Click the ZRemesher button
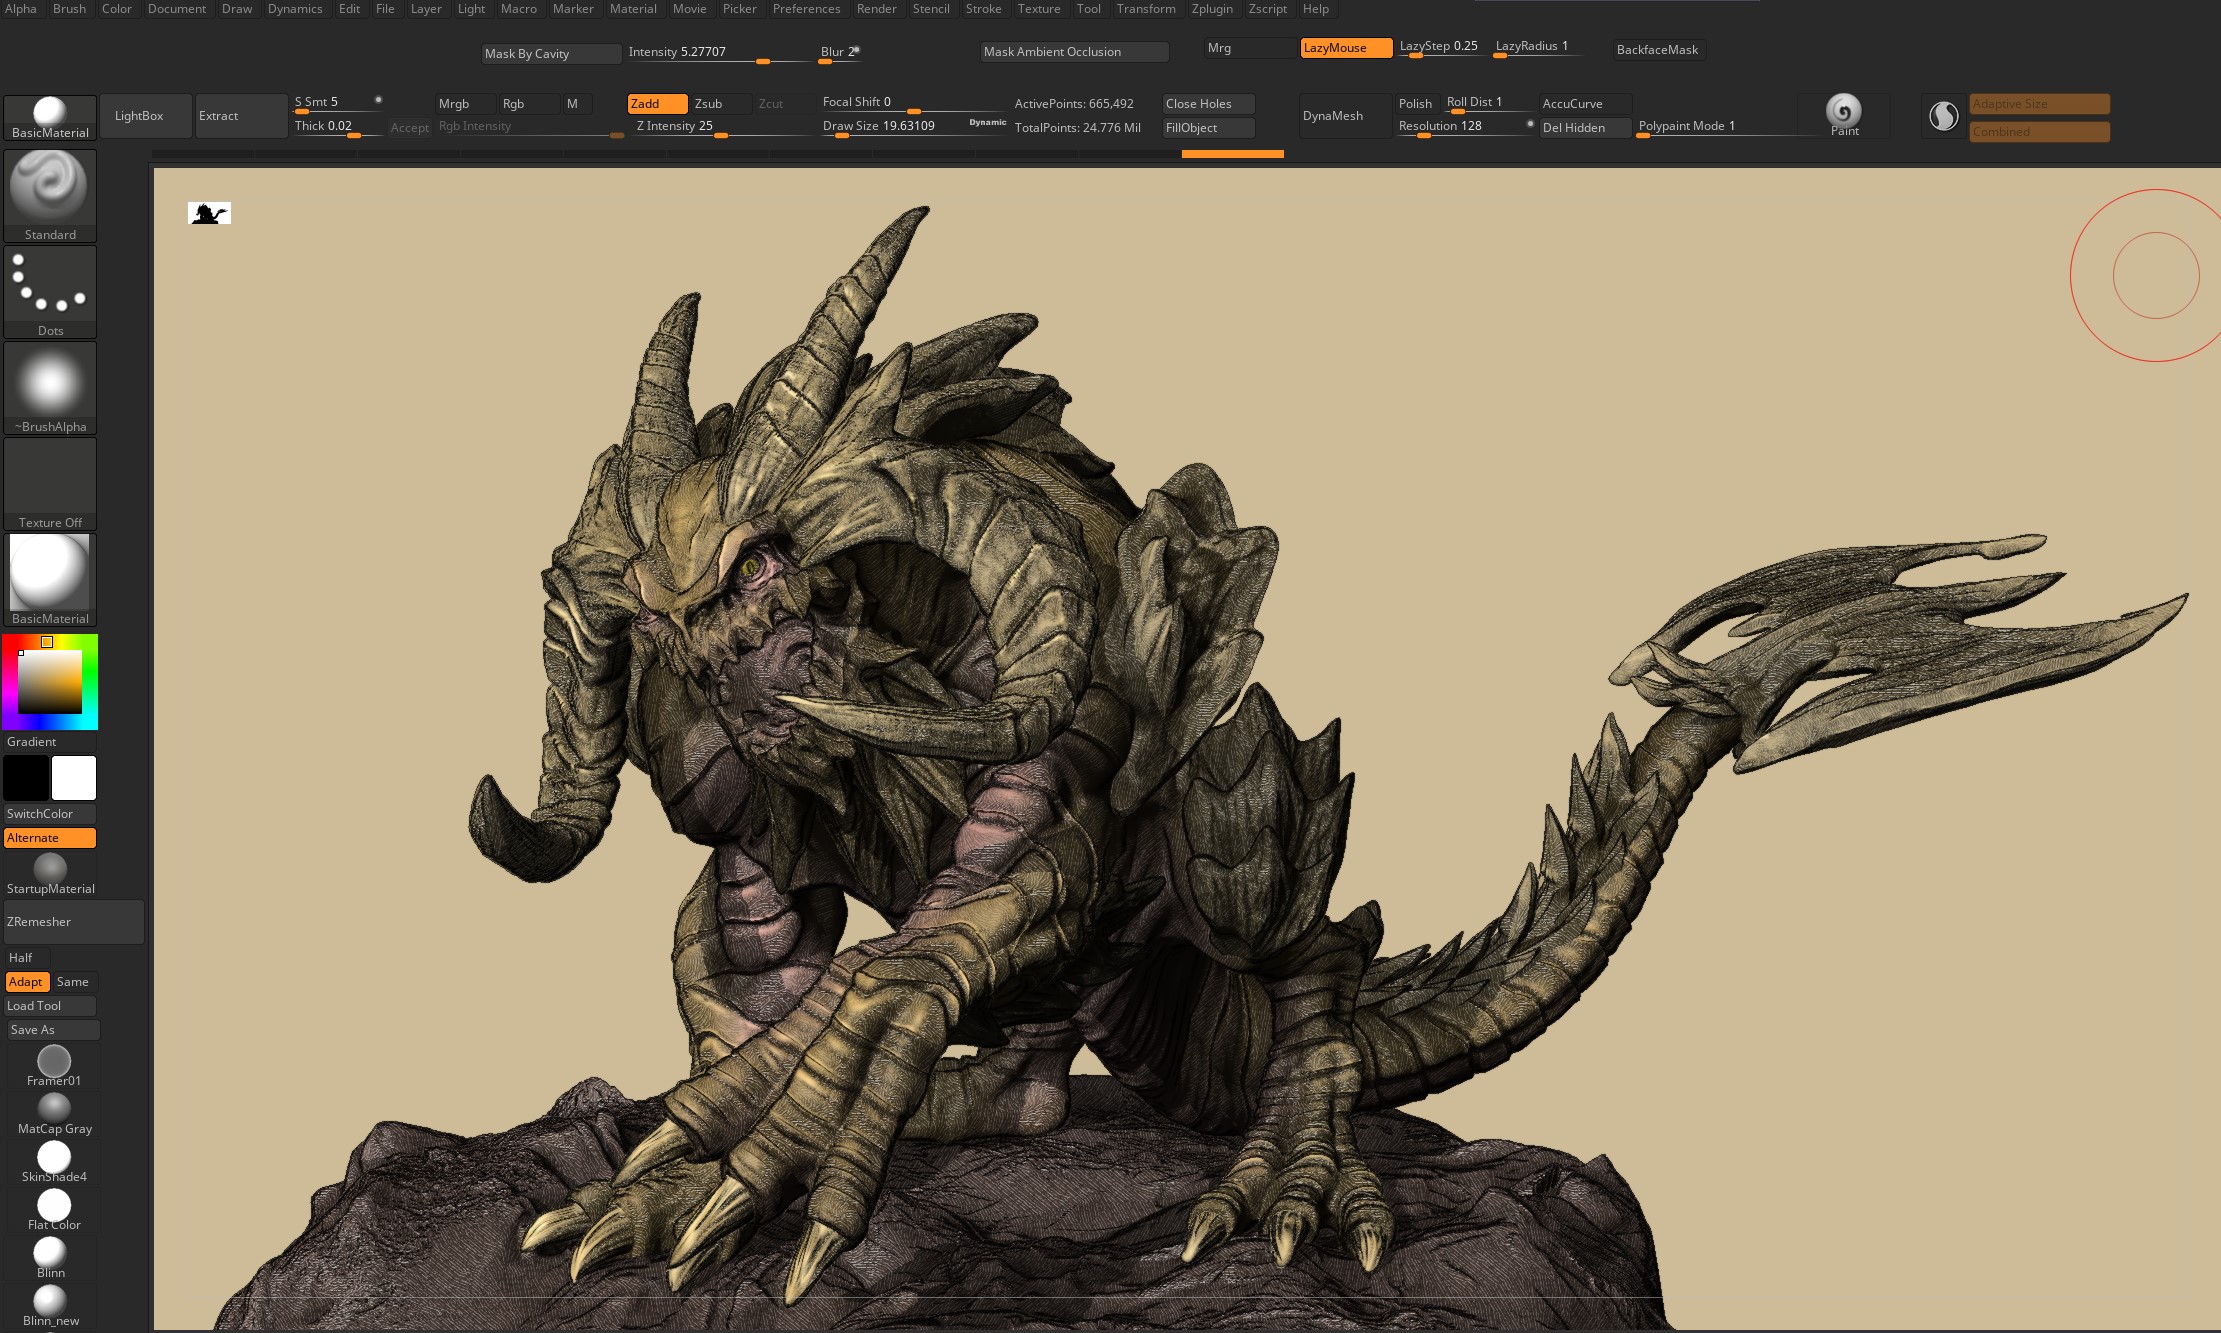The height and width of the screenshot is (1333, 2221). point(73,922)
